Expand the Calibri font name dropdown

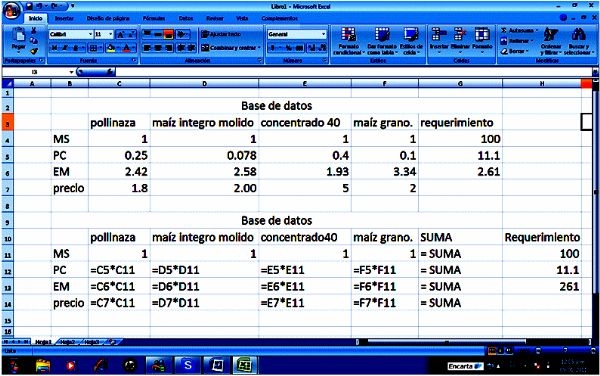(90, 34)
